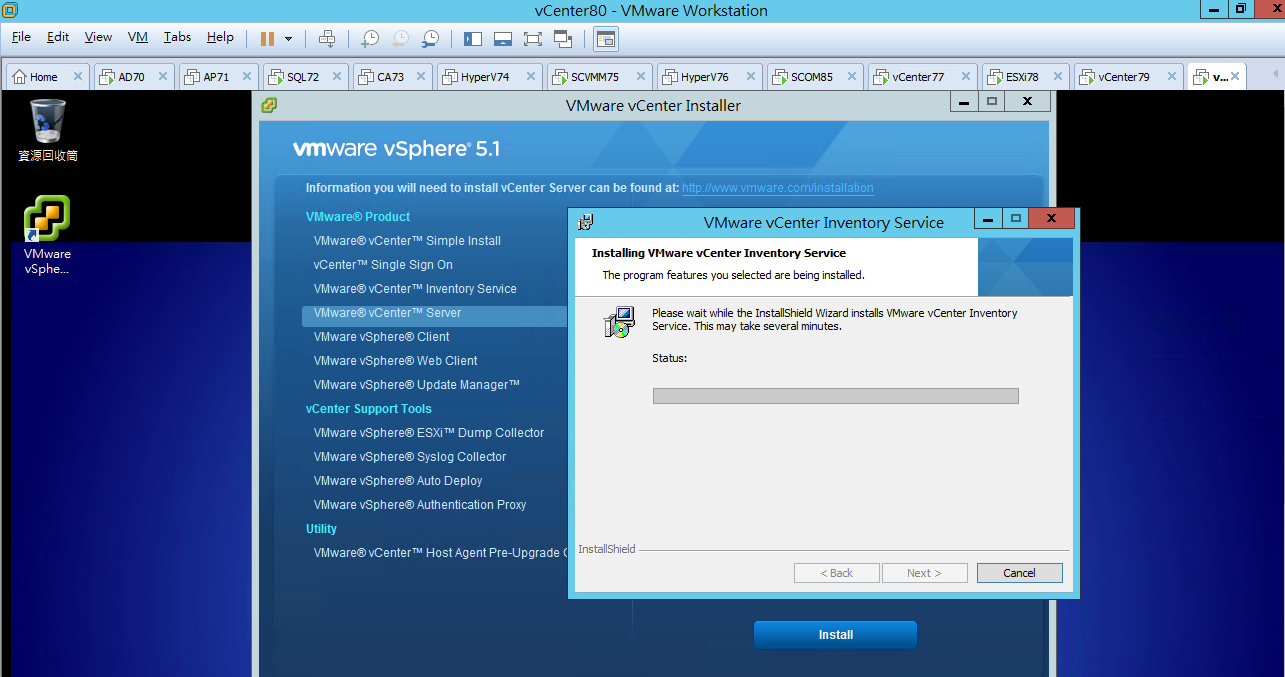Viewport: 1285px width, 677px height.
Task: Select VMware vSphere ESXi Dump Collector
Action: (x=429, y=433)
